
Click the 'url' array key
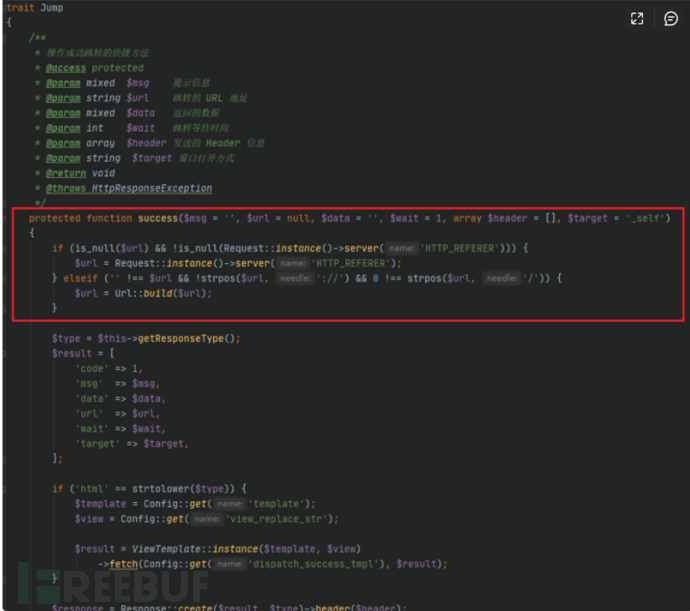89,414
